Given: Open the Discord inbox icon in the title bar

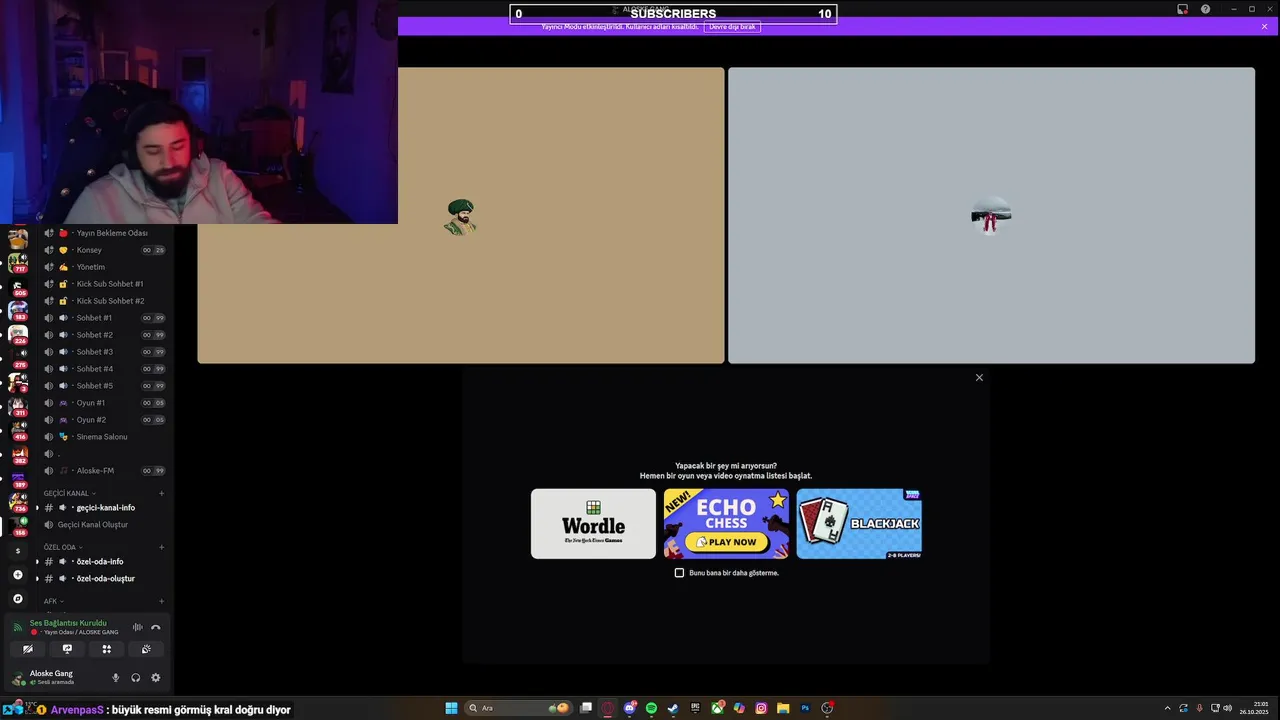Looking at the screenshot, I should click(x=1182, y=9).
